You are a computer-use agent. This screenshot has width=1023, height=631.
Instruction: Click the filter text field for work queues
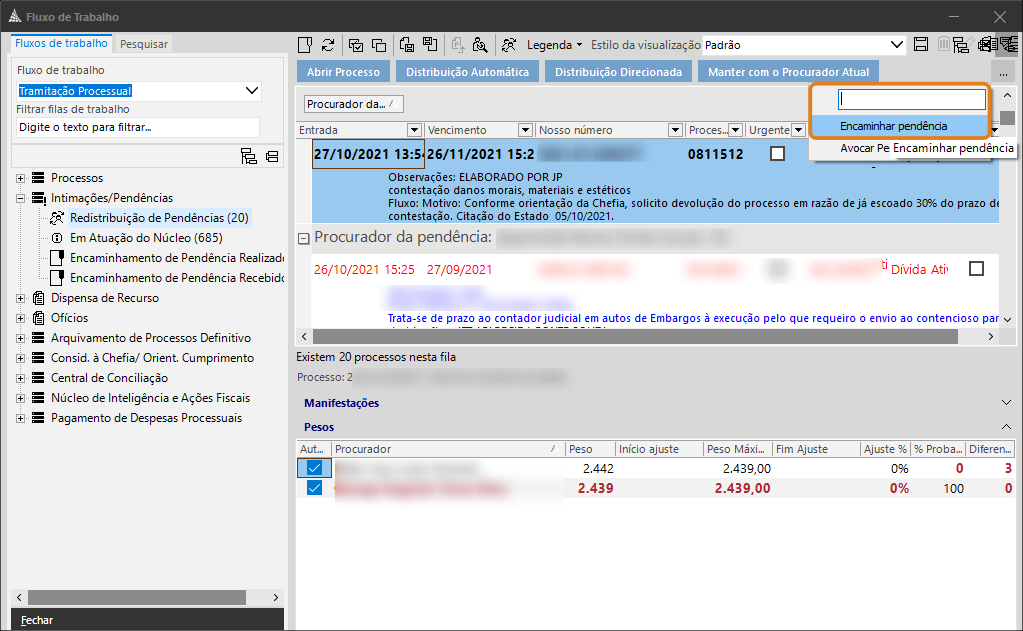[138, 128]
